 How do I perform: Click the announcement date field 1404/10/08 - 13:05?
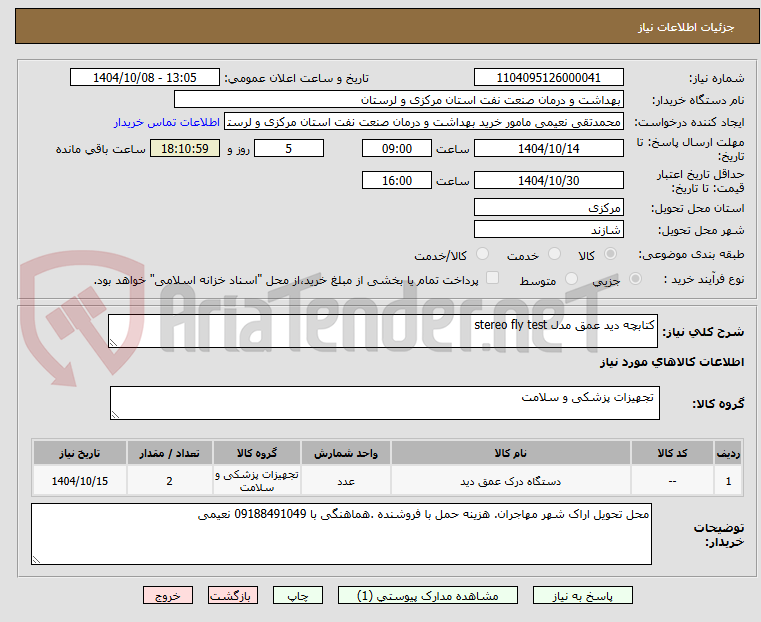point(145,78)
